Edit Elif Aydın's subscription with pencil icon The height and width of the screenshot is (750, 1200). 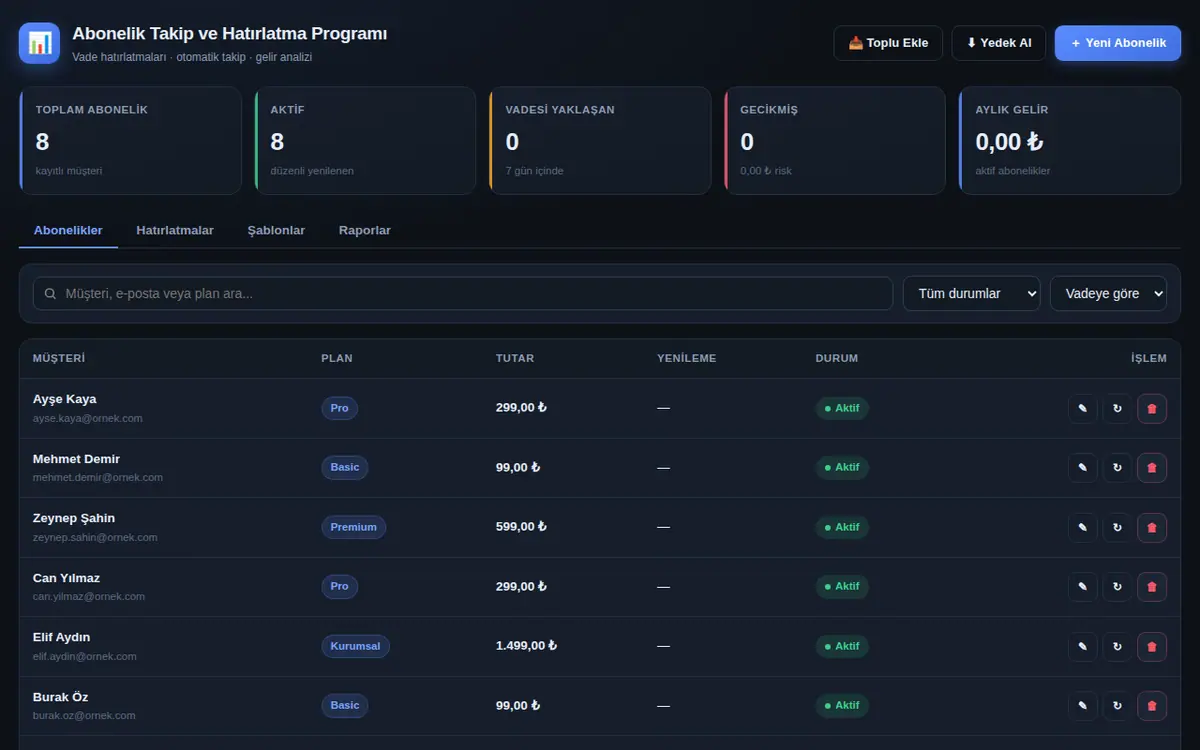pyautogui.click(x=1082, y=646)
